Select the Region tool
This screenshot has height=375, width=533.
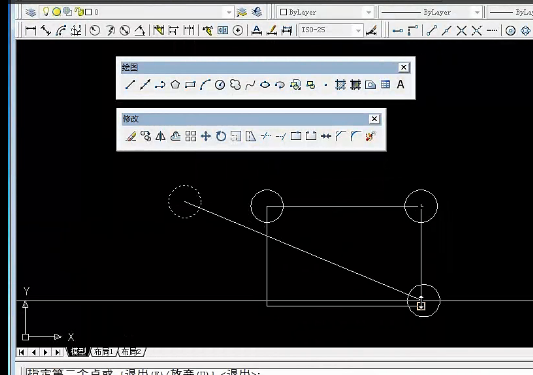pos(371,85)
